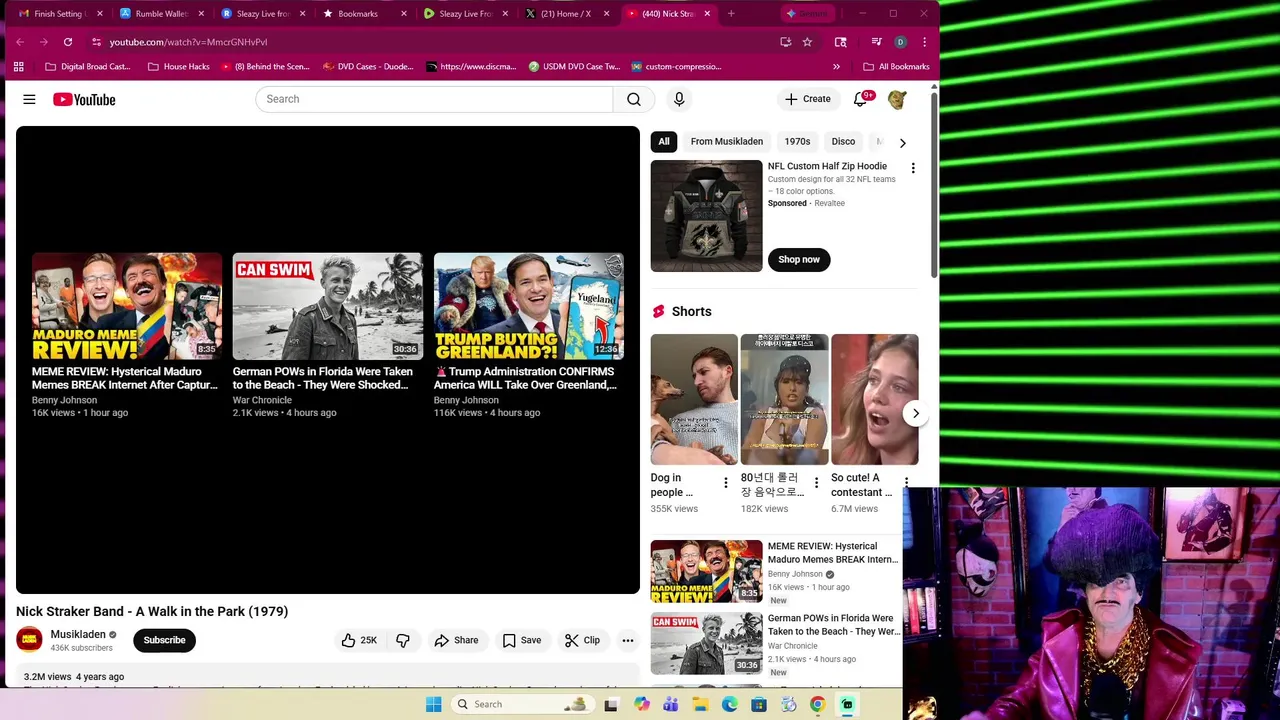The height and width of the screenshot is (720, 1280).
Task: Switch to the 'Rumble Wallet' browser tab
Action: 160,14
